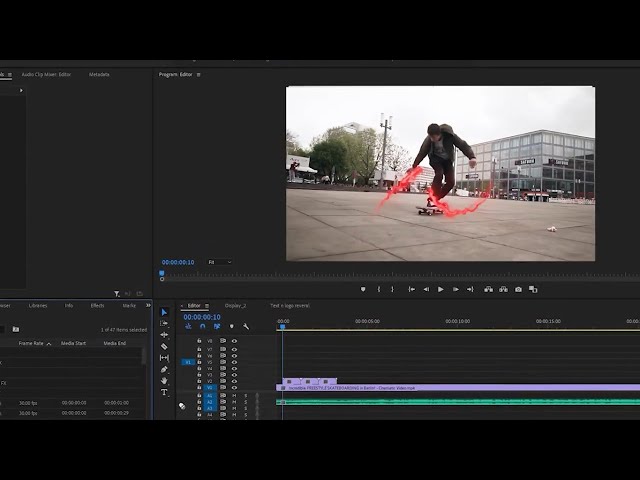Toggle V2 track visibility eye
The image size is (640, 480).
click(234, 381)
